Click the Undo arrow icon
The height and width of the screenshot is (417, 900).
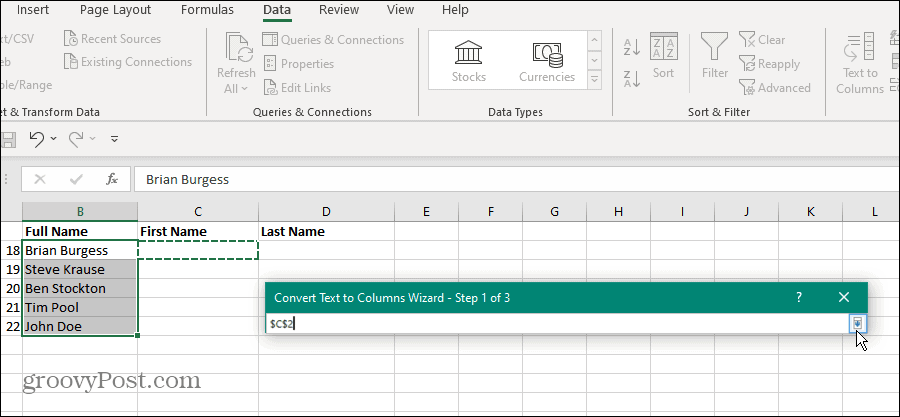click(37, 138)
